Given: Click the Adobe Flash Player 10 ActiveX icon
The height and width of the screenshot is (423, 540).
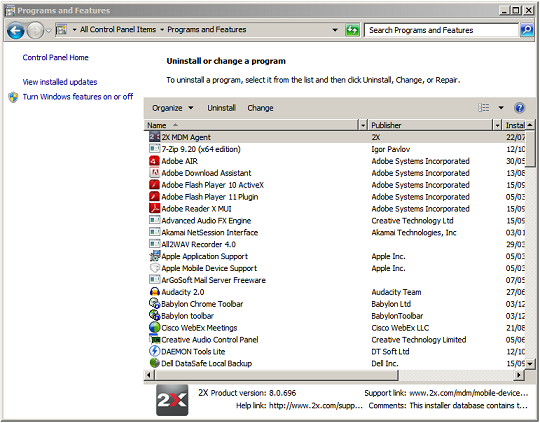Looking at the screenshot, I should (x=154, y=185).
